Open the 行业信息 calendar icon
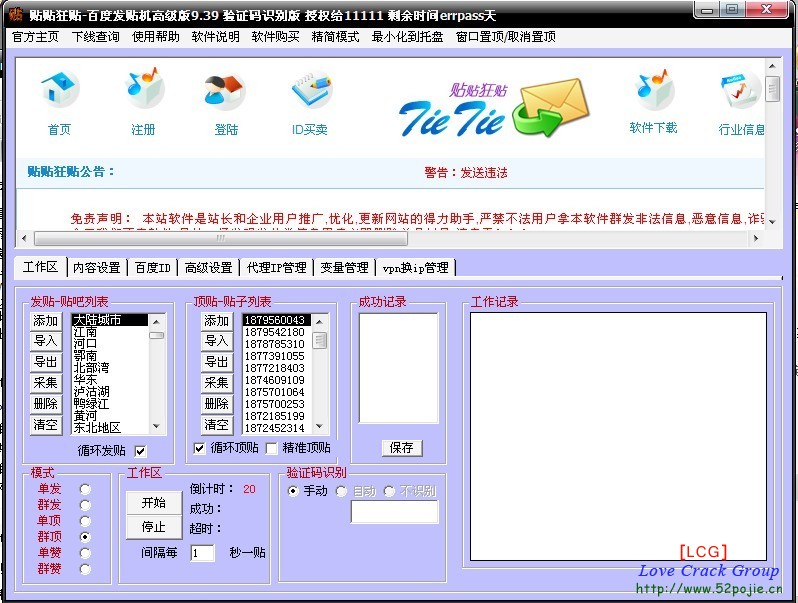 740,90
